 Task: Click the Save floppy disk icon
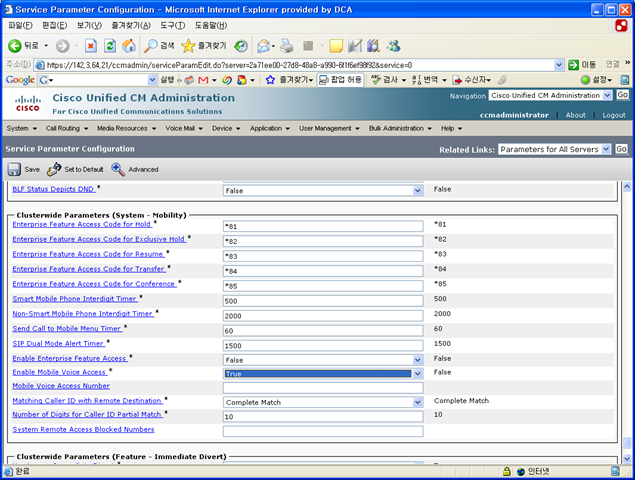14,169
